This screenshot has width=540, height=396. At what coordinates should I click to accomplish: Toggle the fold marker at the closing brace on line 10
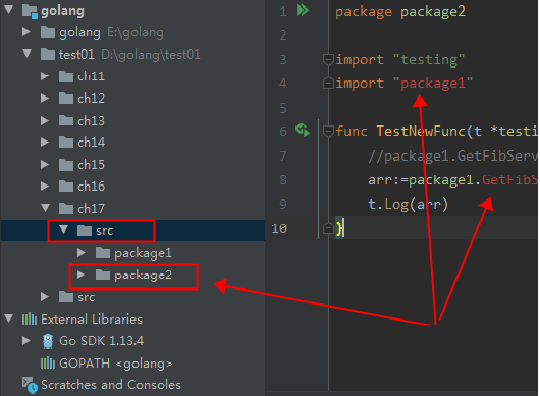pyautogui.click(x=328, y=228)
